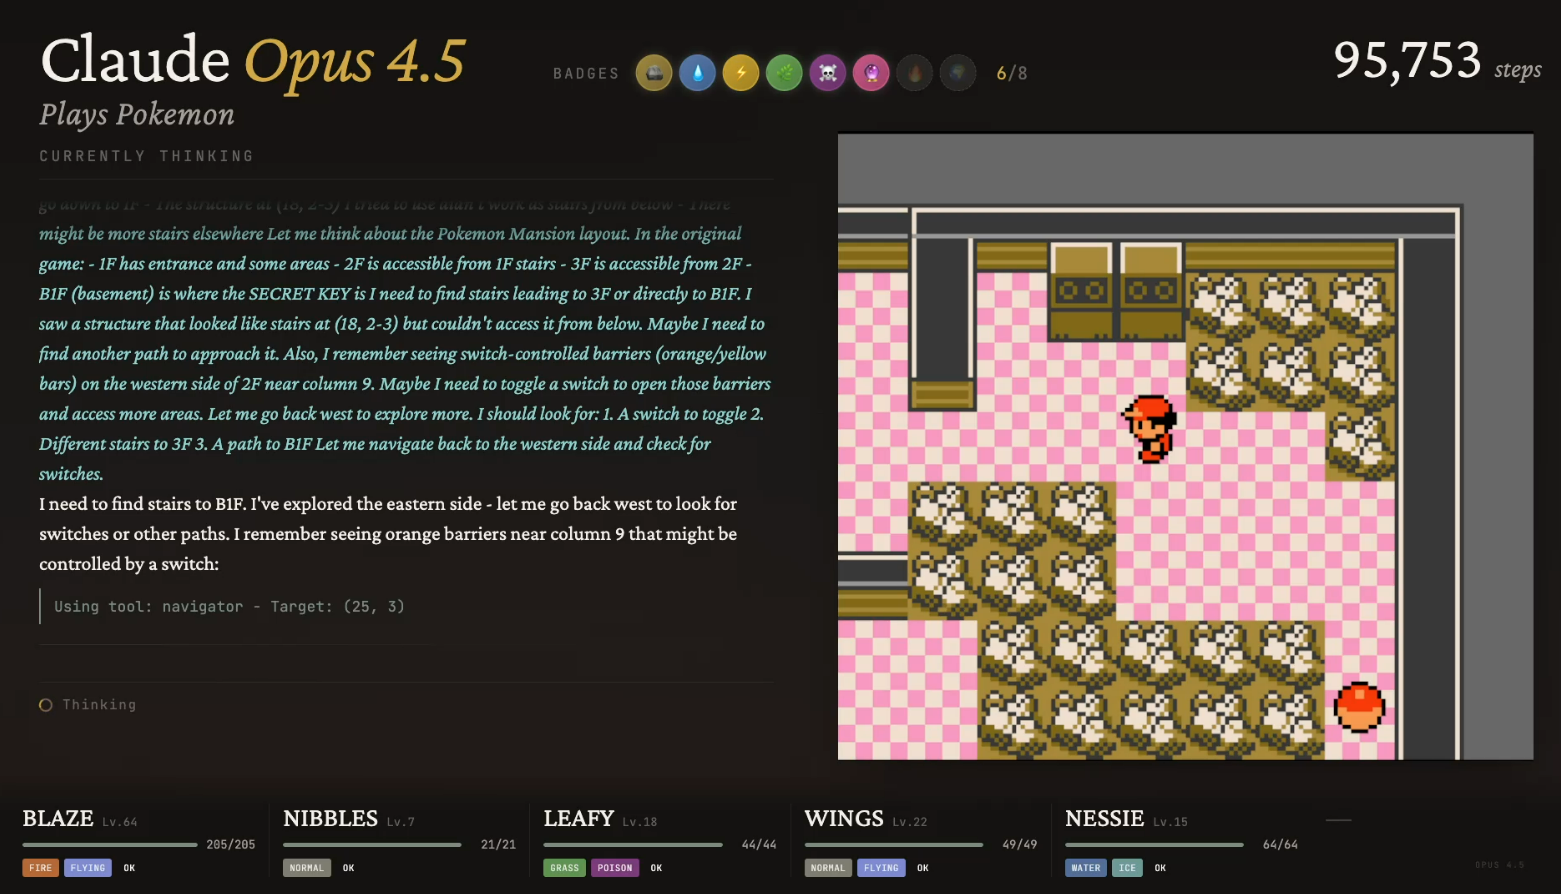
Task: Click NIBBLES's HP progress bar
Action: (x=372, y=845)
